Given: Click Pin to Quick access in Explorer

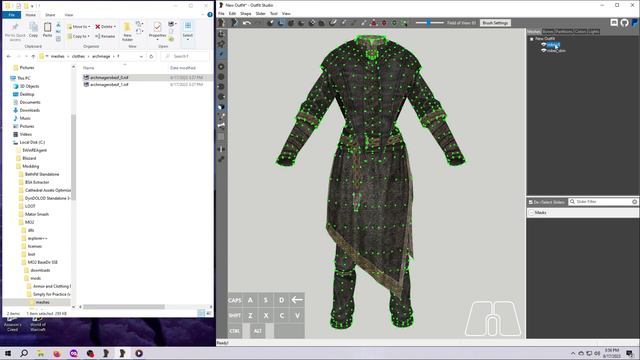Looking at the screenshot, I should click(x=15, y=31).
